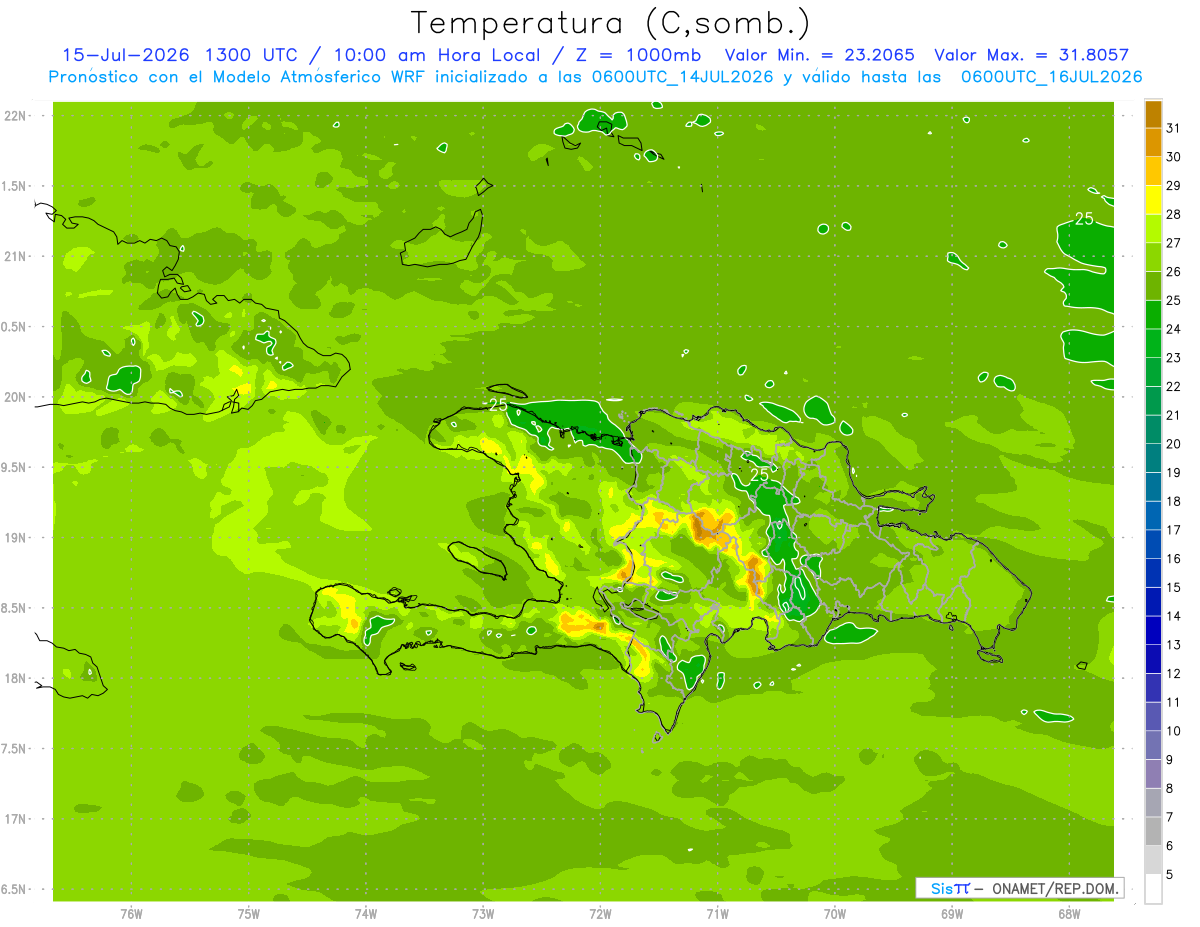Click the "Sisπ – ONAMET/REP.DOM." credit box
The width and height of the screenshot is (1200, 927).
(1019, 888)
